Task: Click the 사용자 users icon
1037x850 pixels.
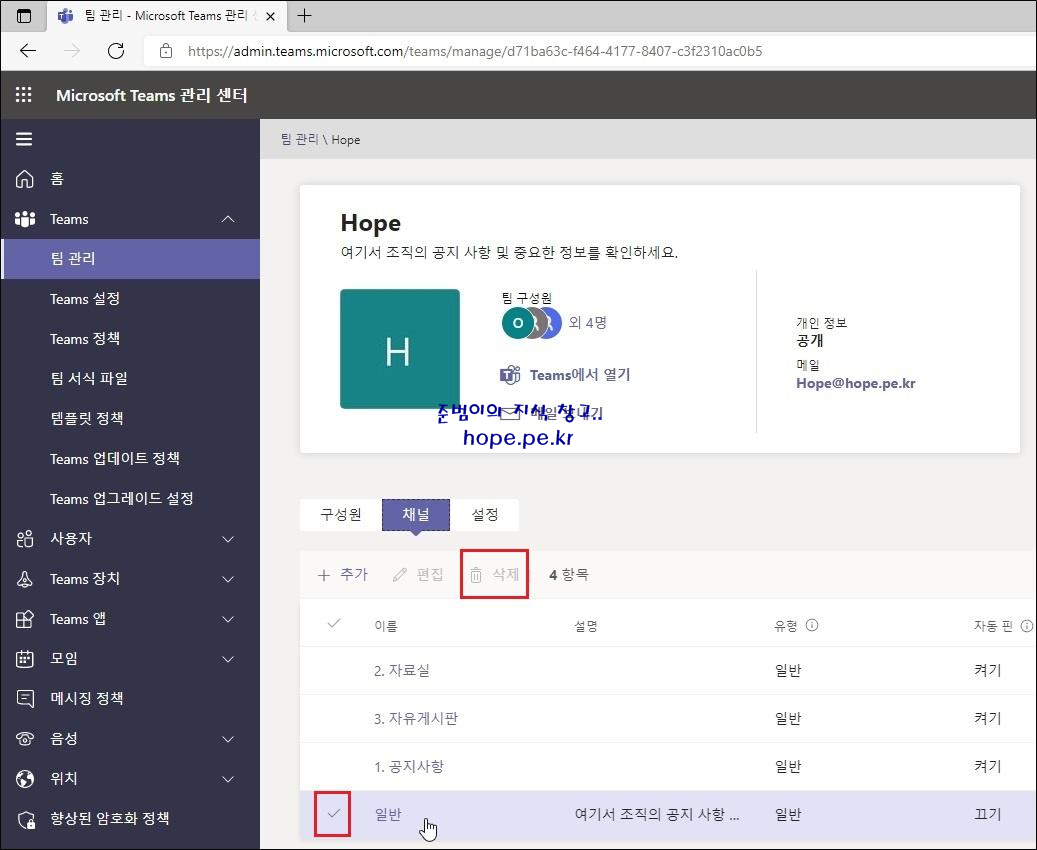Action: coord(24,539)
